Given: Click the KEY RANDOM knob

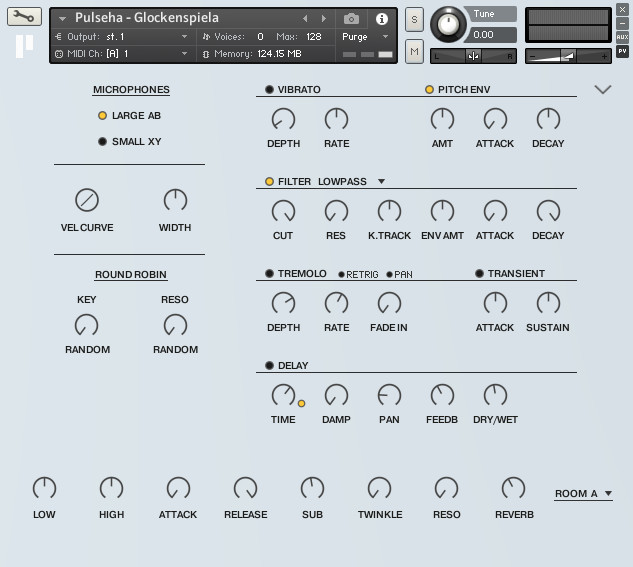Looking at the screenshot, I should point(87,325).
